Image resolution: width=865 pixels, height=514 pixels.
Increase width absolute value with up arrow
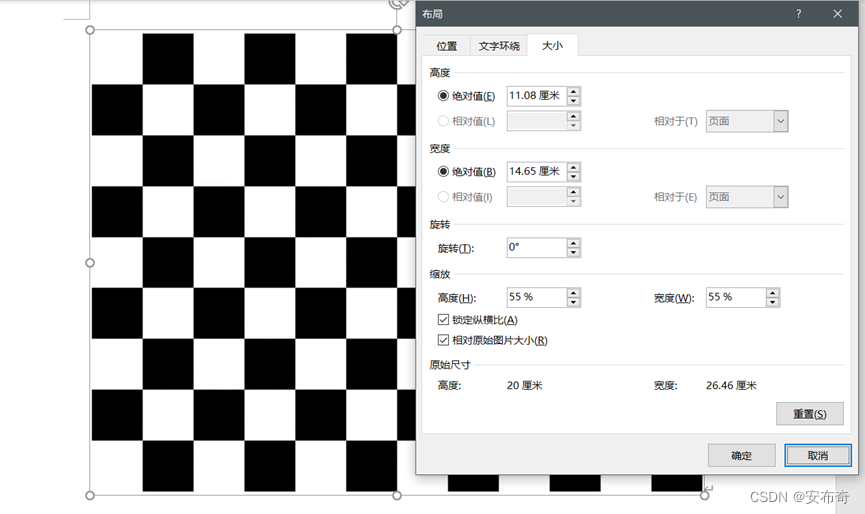coord(574,167)
